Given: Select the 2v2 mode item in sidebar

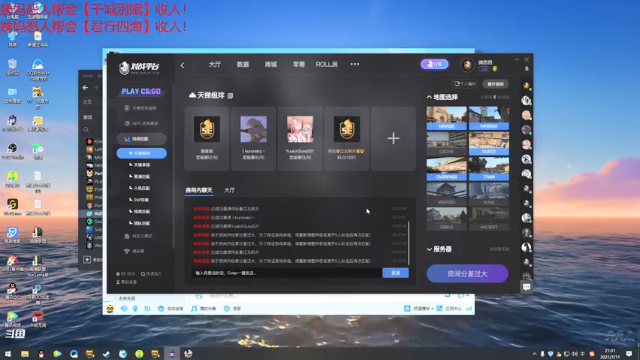Looking at the screenshot, I should click(x=139, y=200).
